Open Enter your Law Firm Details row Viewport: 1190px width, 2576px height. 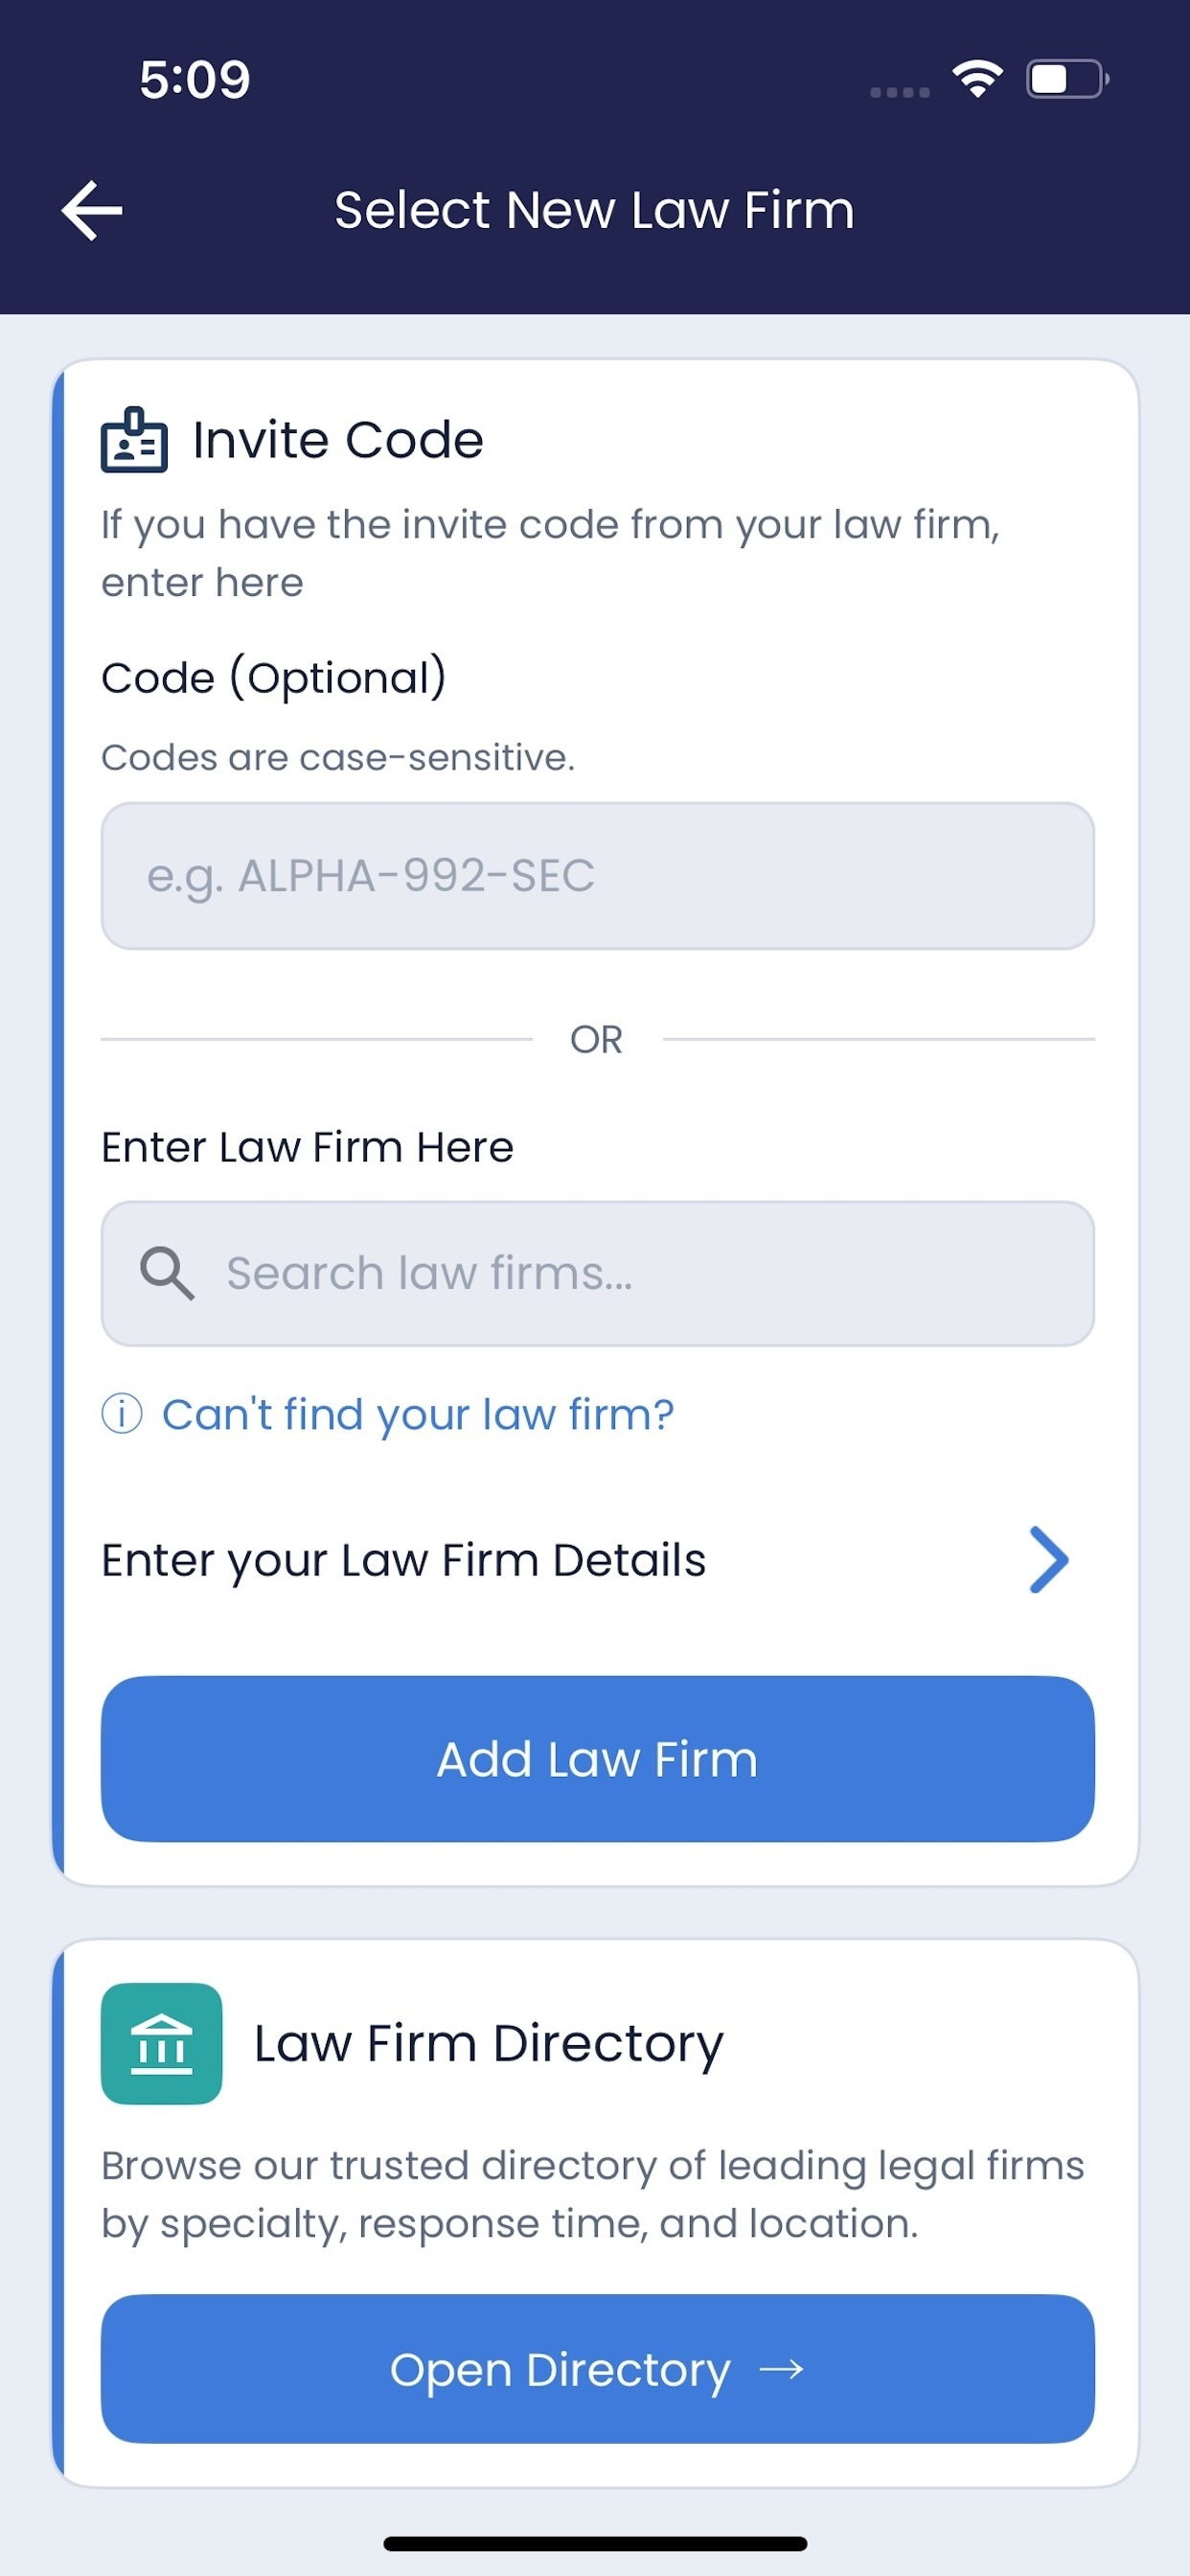(597, 1559)
